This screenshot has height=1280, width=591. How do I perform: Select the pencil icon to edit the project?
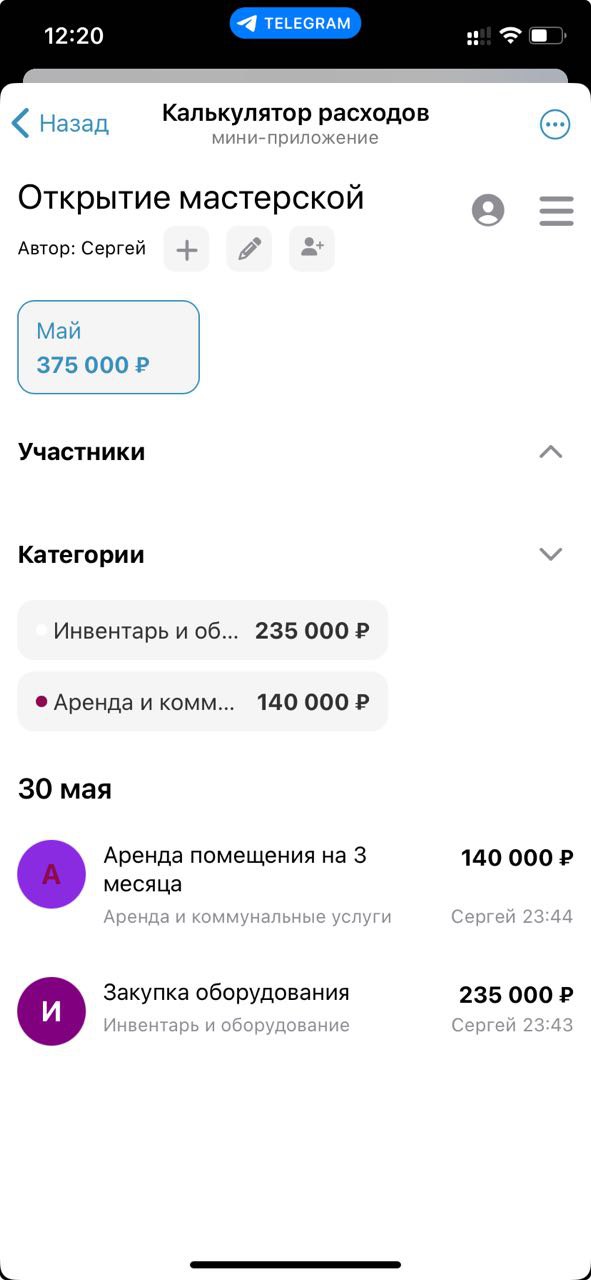point(249,249)
